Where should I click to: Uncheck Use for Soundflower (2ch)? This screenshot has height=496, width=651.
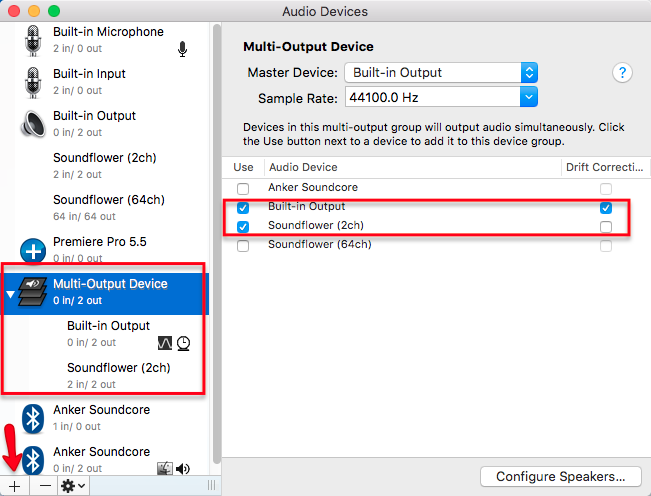243,227
